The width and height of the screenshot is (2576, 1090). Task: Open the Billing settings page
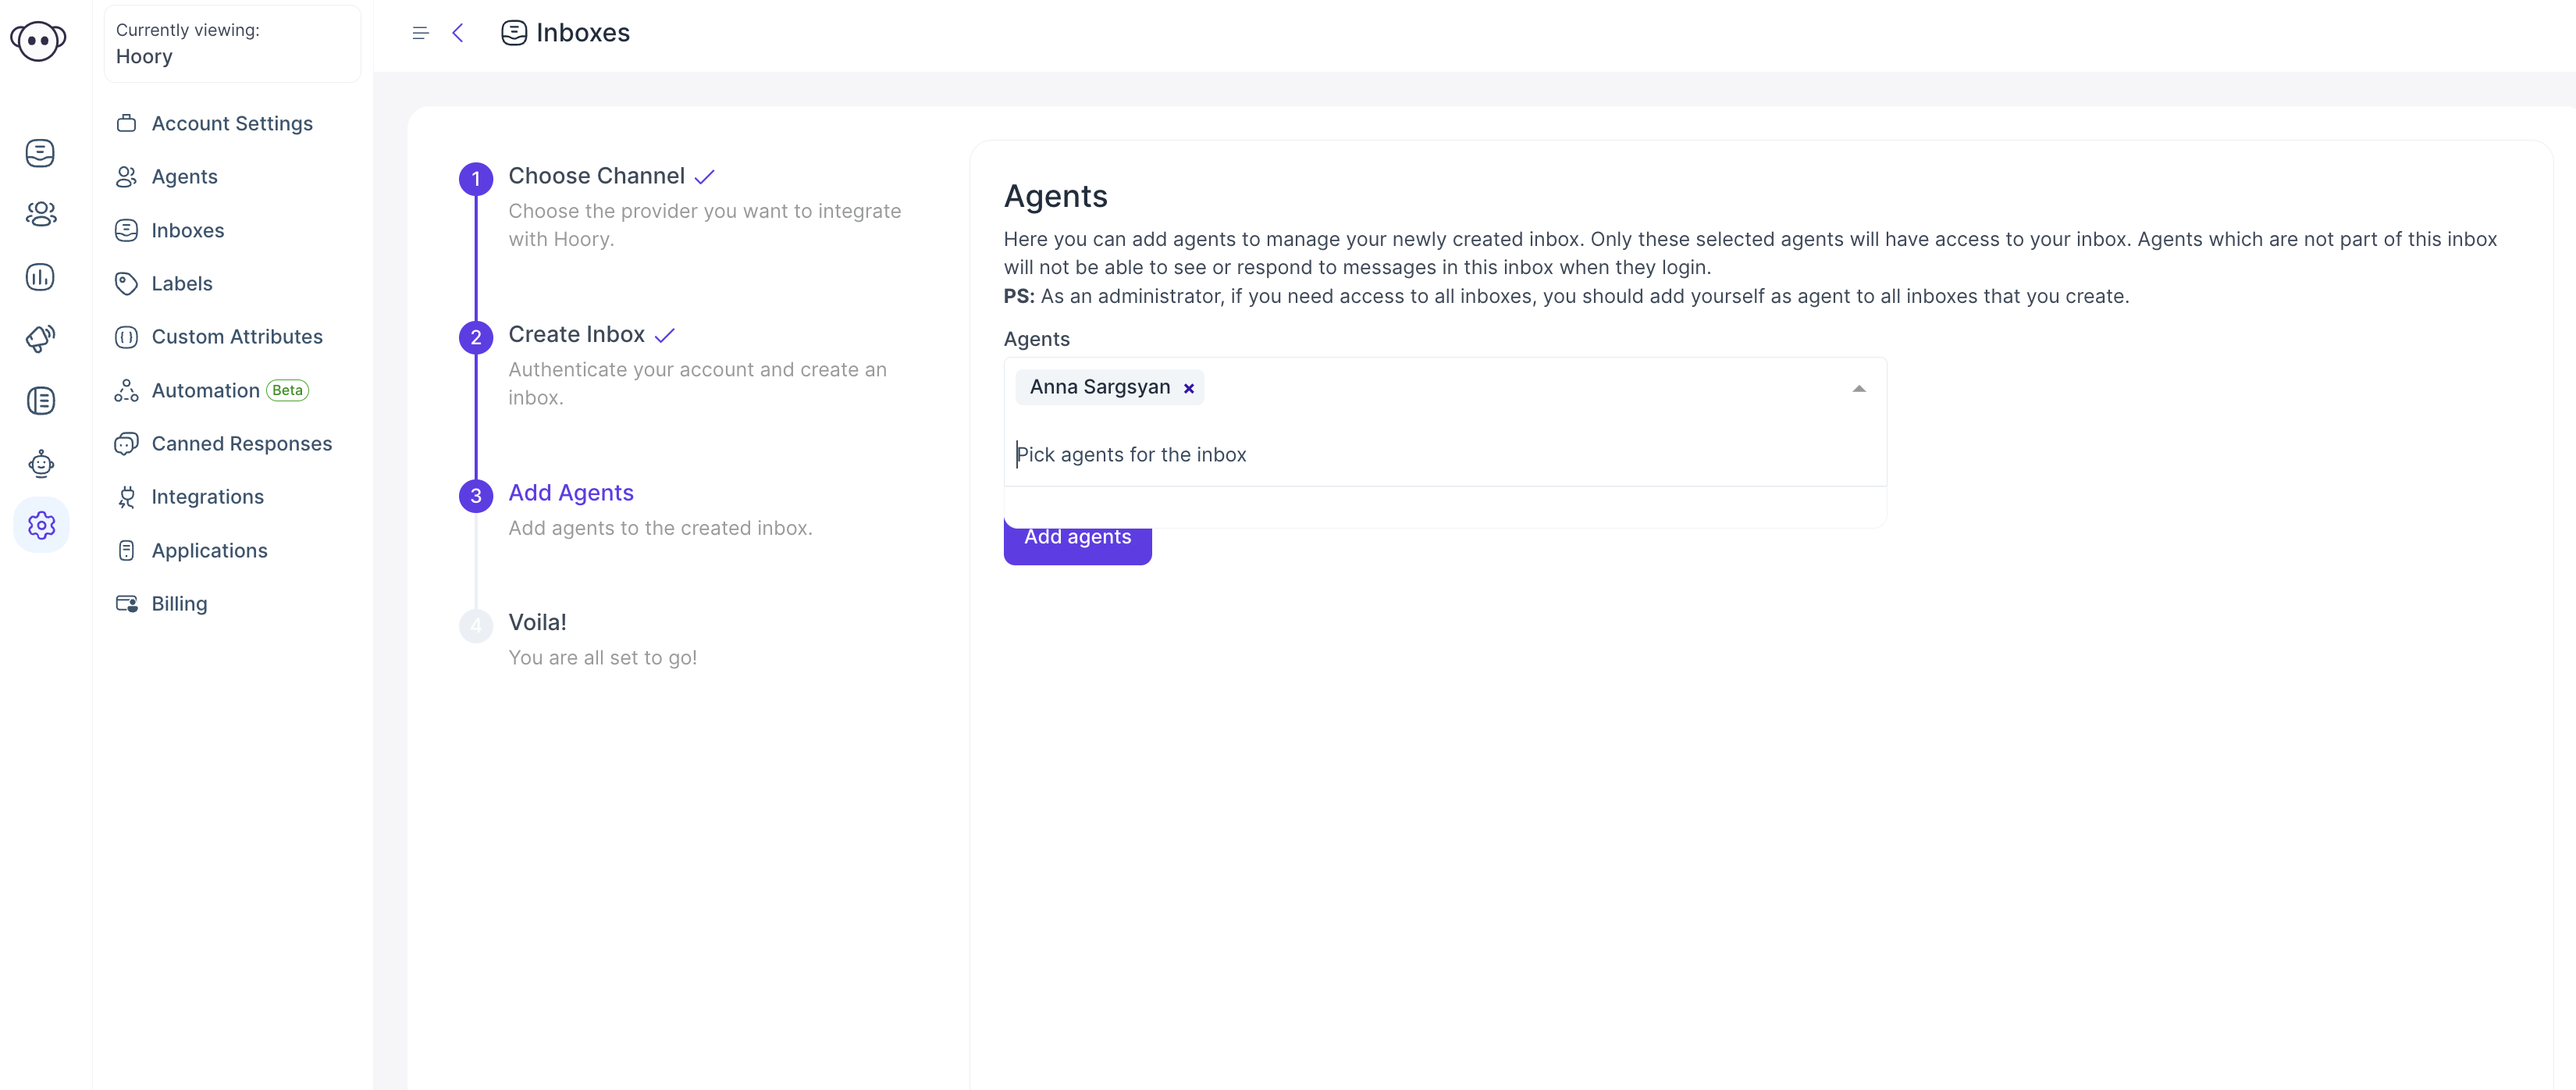[x=179, y=602]
